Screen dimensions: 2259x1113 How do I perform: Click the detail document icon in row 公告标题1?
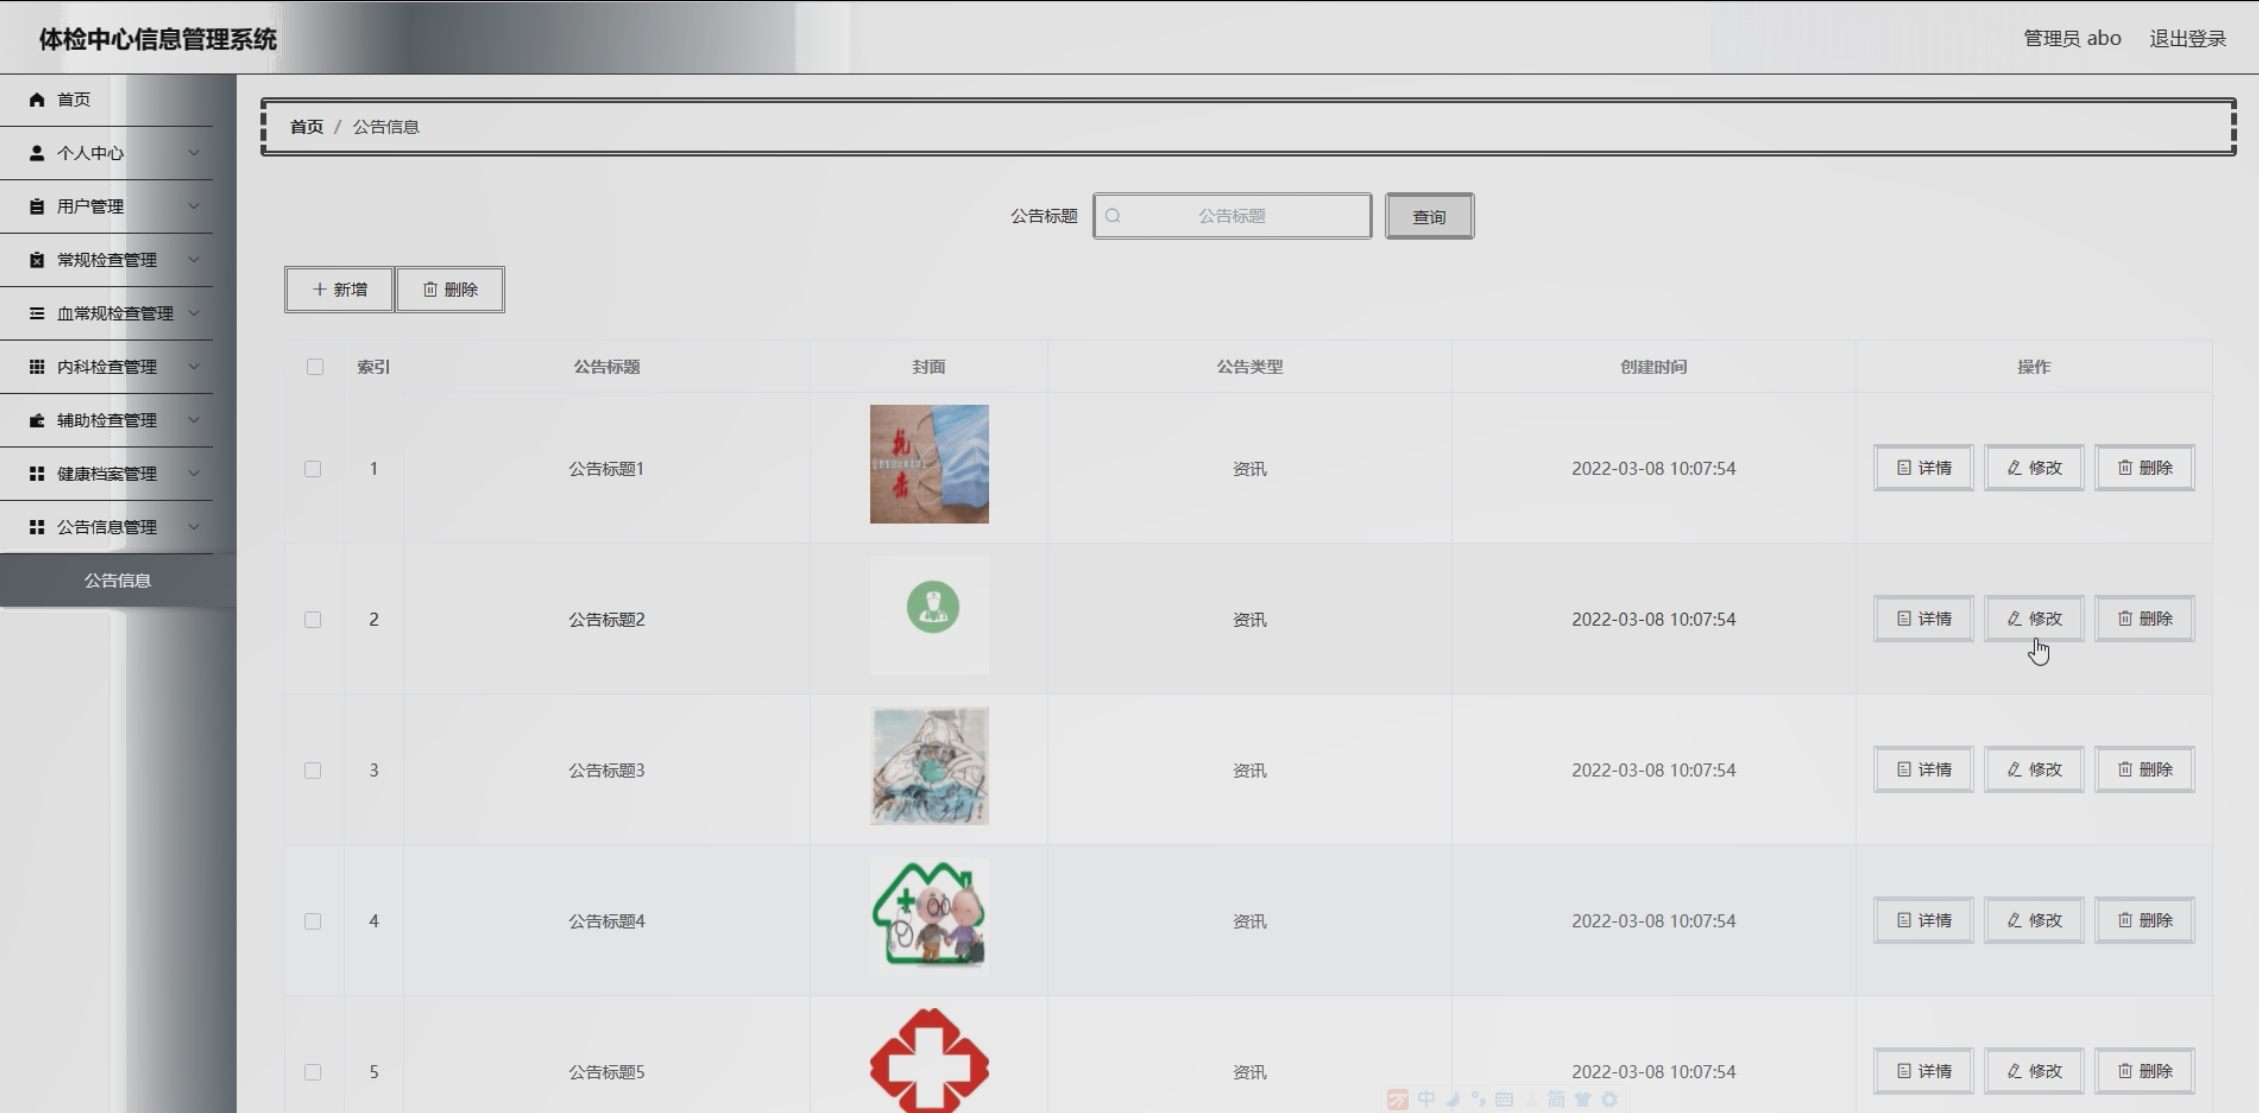tap(1904, 468)
